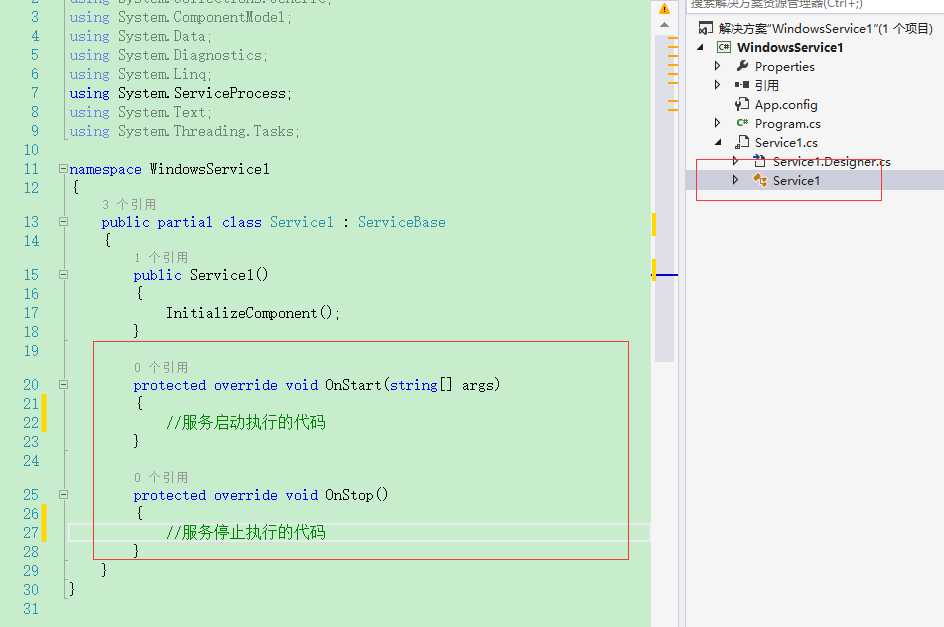
Task: Select Service1.cs in Solution Explorer
Action: [x=786, y=143]
